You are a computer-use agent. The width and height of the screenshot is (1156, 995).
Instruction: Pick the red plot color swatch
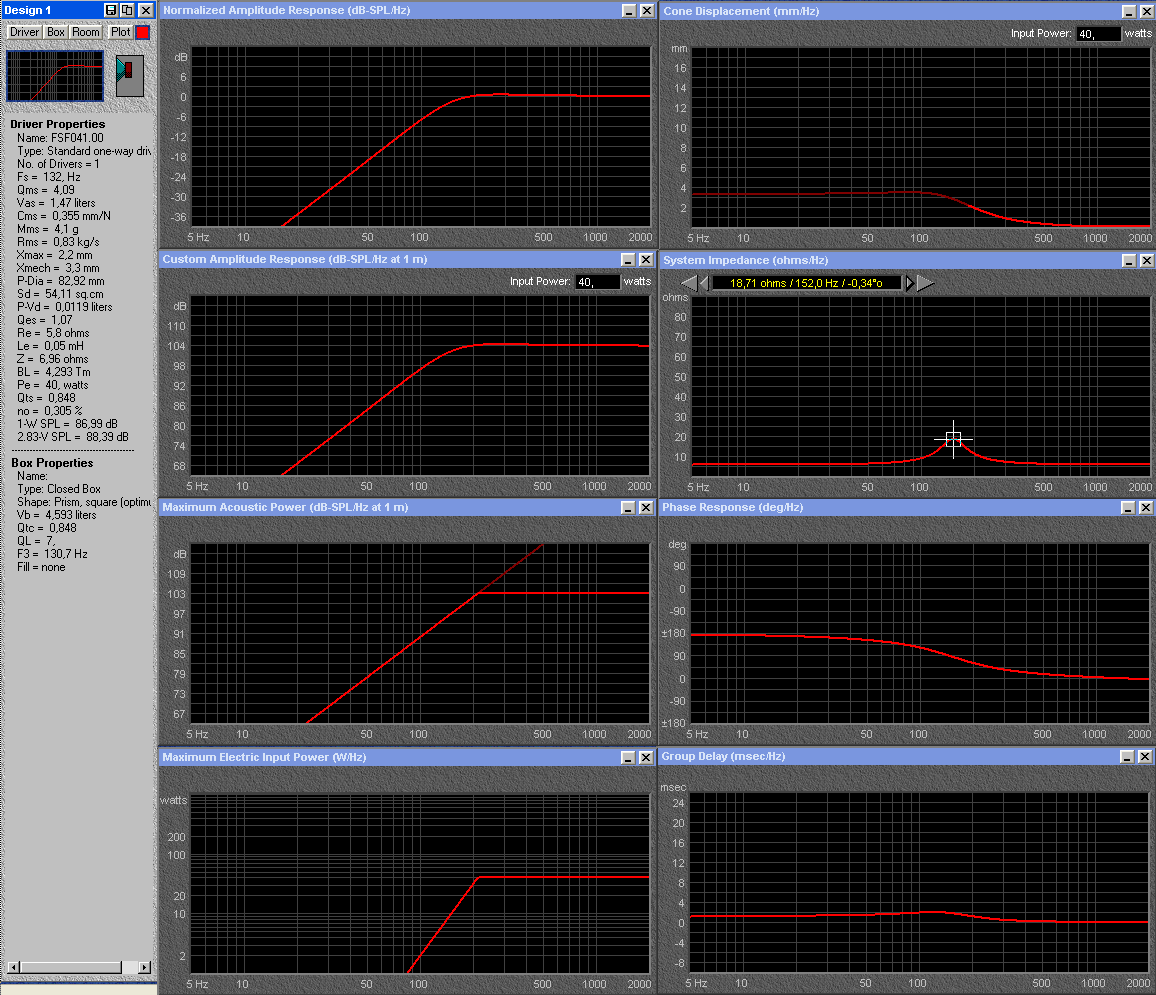click(143, 32)
